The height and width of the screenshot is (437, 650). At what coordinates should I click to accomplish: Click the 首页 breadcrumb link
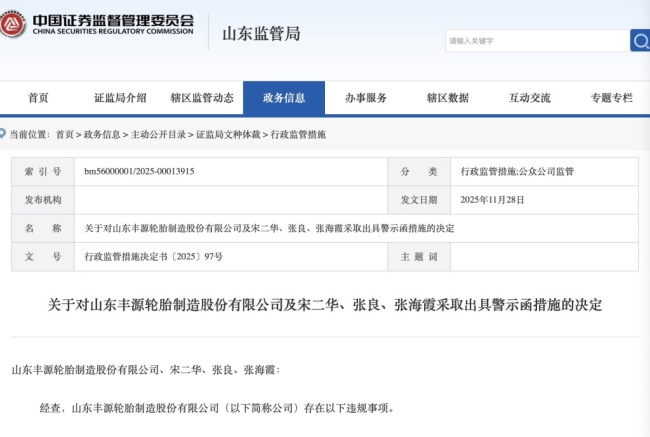pos(65,134)
